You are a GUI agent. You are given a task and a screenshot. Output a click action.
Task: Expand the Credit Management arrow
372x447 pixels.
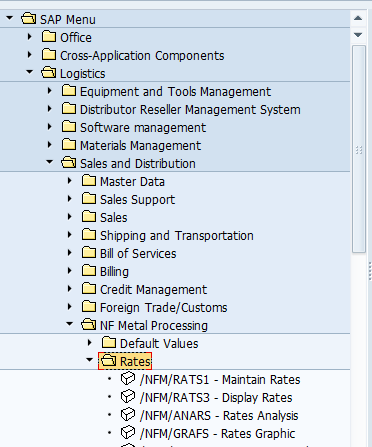(70, 288)
